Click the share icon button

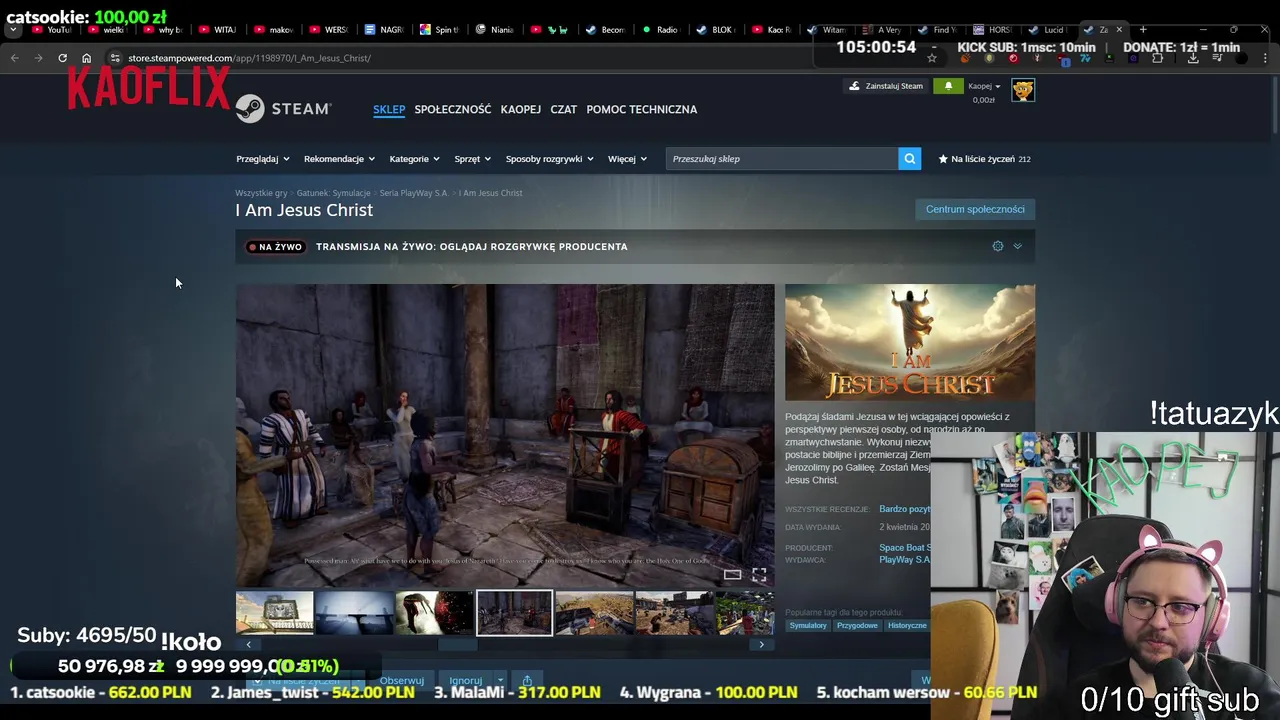coord(527,680)
